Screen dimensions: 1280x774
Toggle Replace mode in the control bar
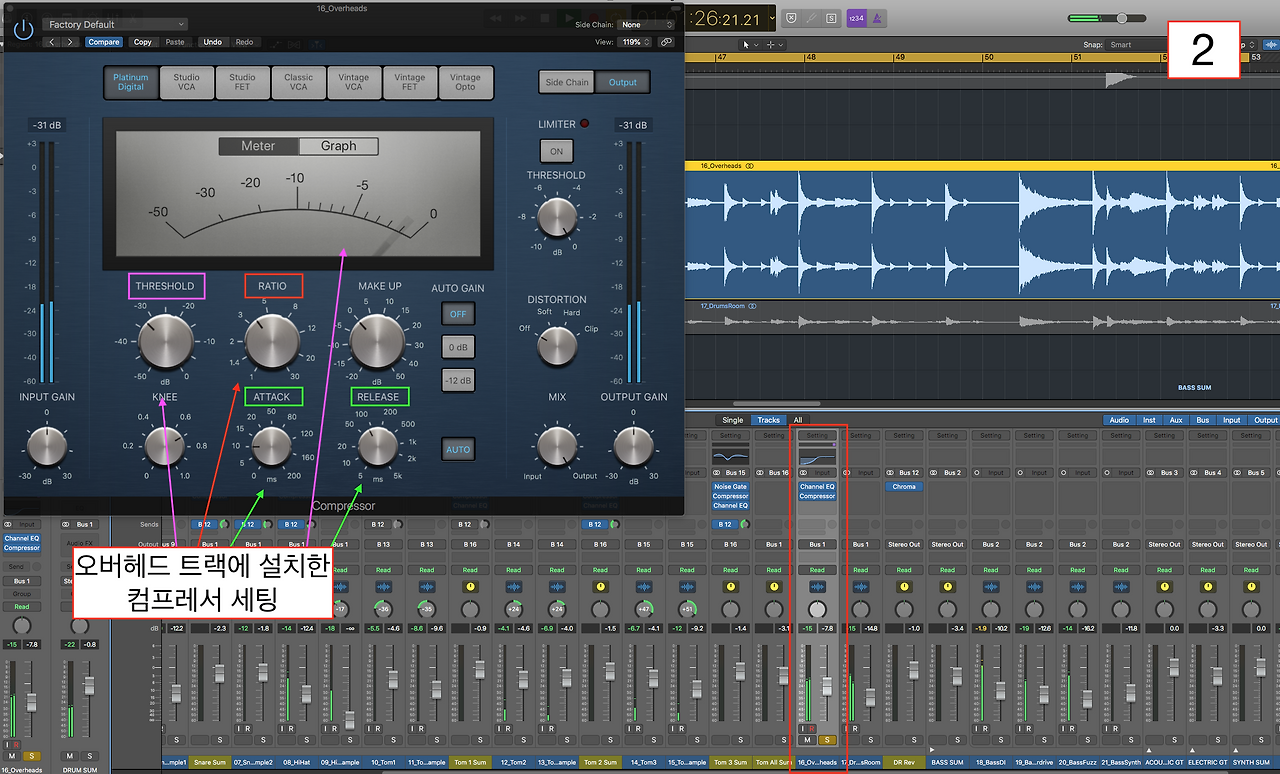click(792, 18)
